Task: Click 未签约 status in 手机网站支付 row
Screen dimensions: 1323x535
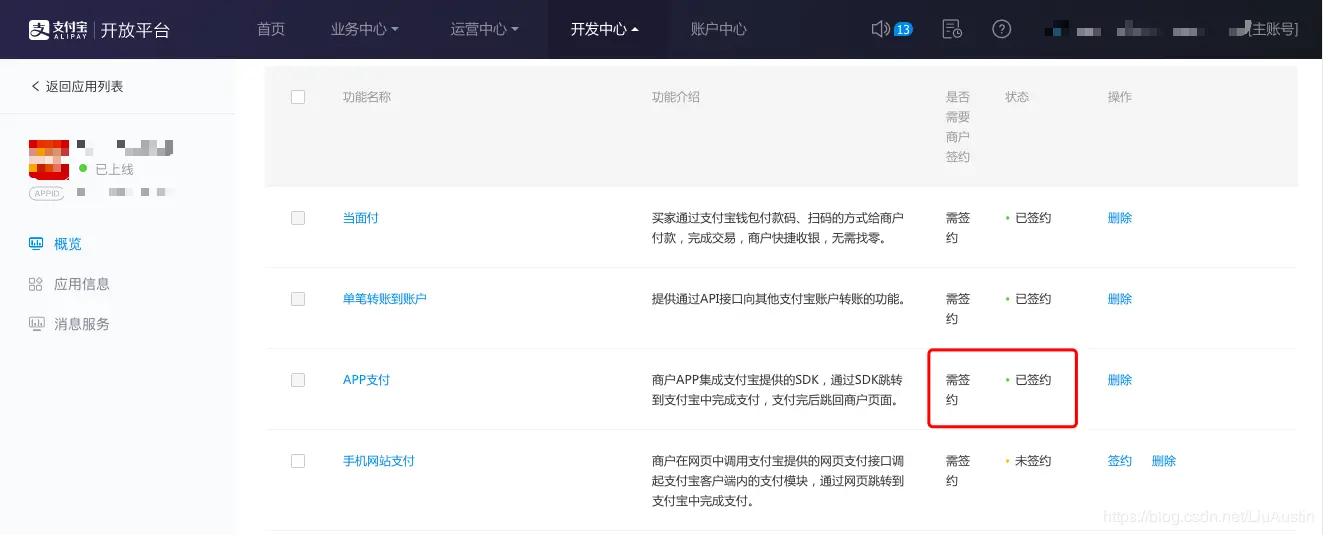Action: pyautogui.click(x=1033, y=461)
